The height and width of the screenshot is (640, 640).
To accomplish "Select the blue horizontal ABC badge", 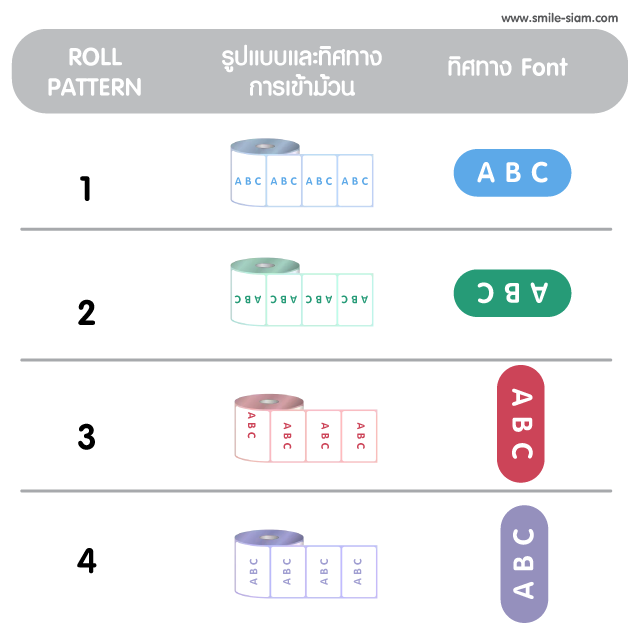I will coord(512,173).
